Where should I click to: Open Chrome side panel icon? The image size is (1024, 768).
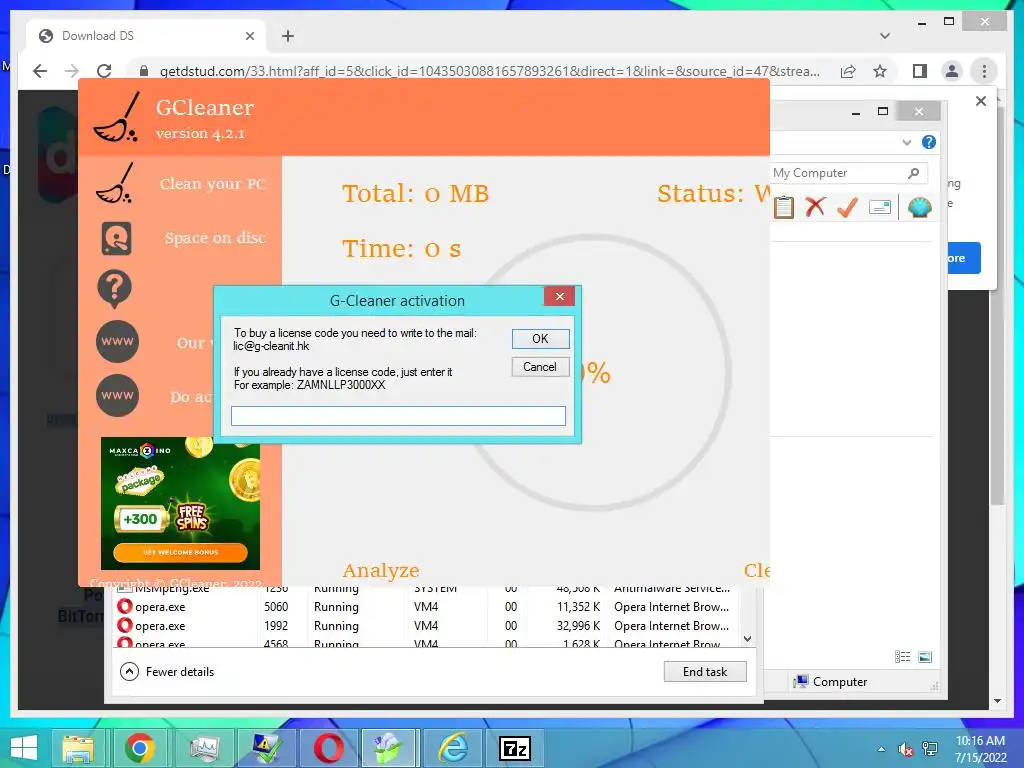click(x=920, y=71)
